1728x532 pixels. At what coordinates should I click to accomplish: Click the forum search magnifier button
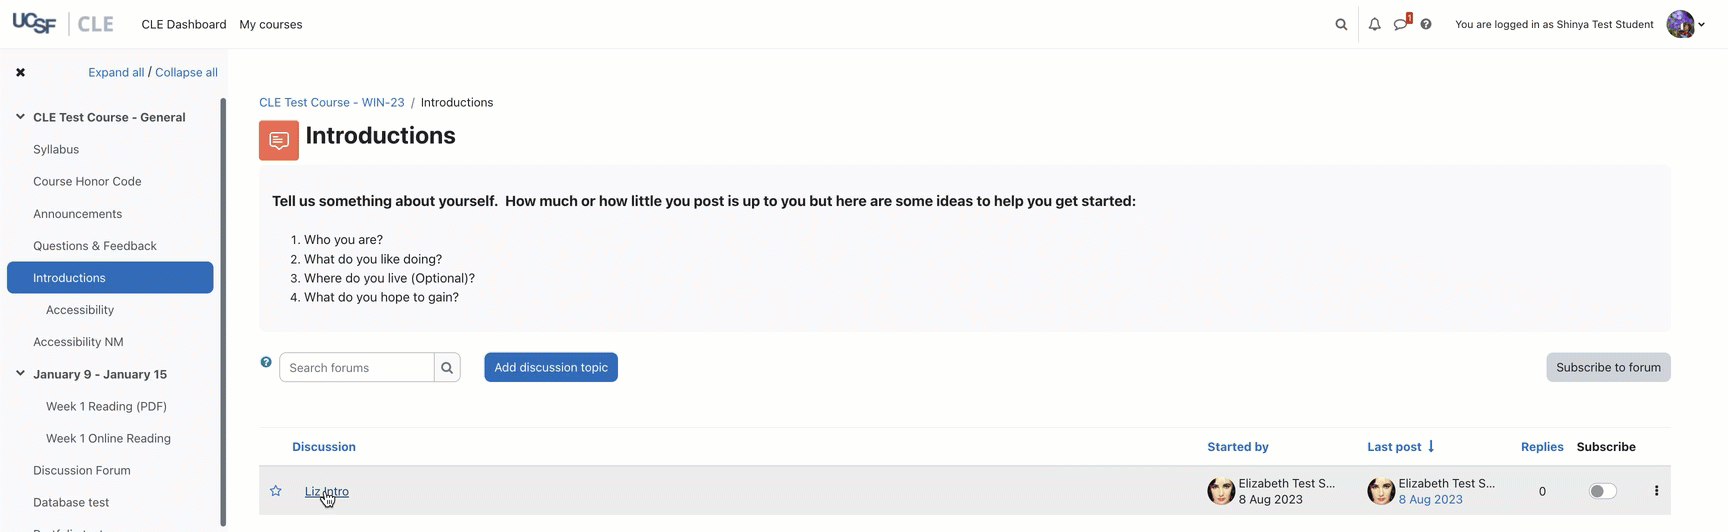click(447, 368)
